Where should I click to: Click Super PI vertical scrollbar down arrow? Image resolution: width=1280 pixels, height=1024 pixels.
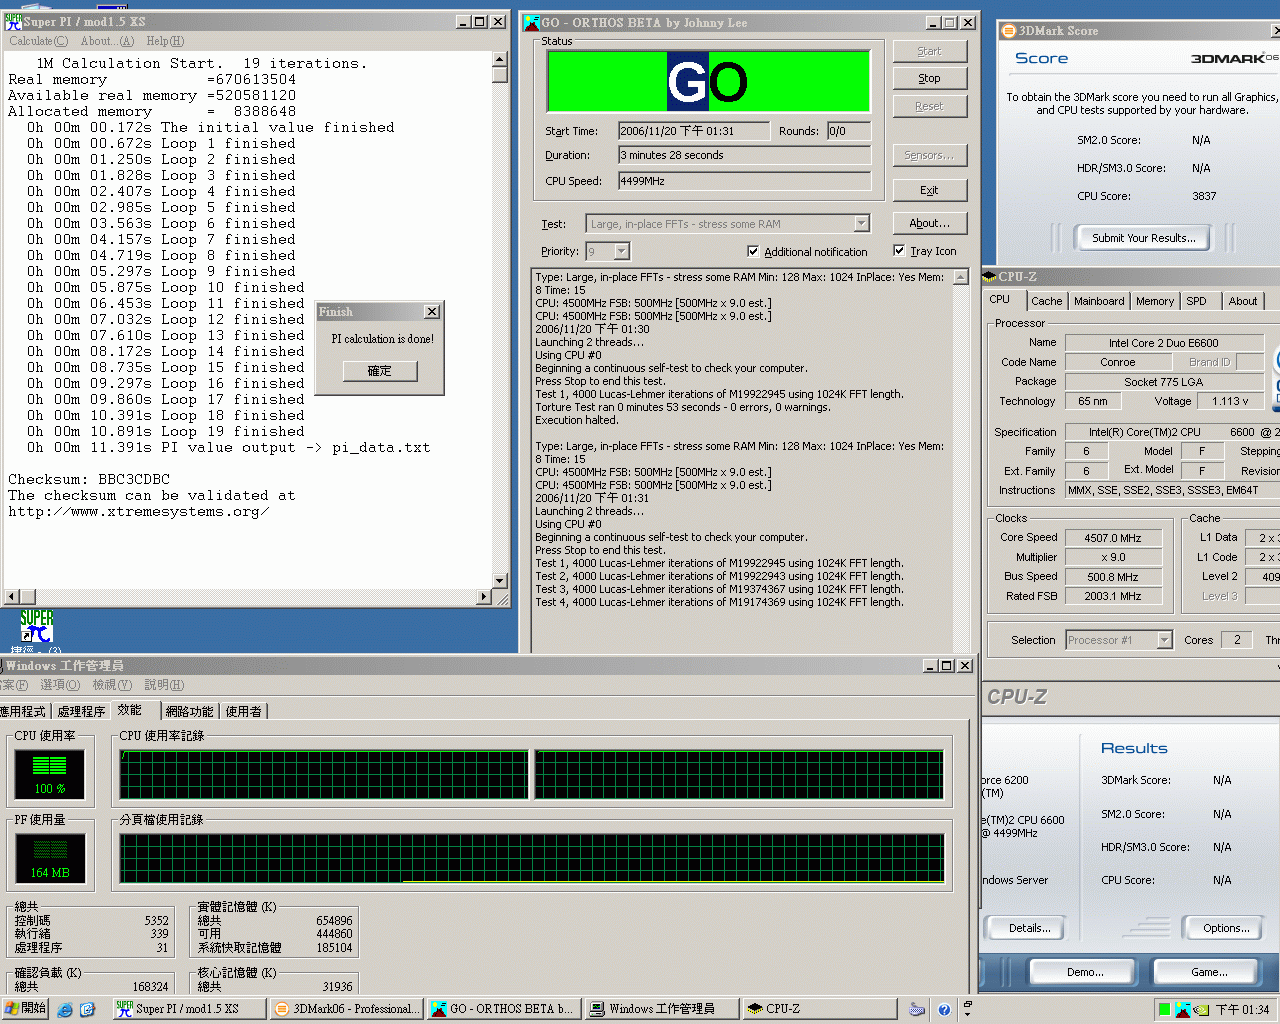[500, 580]
